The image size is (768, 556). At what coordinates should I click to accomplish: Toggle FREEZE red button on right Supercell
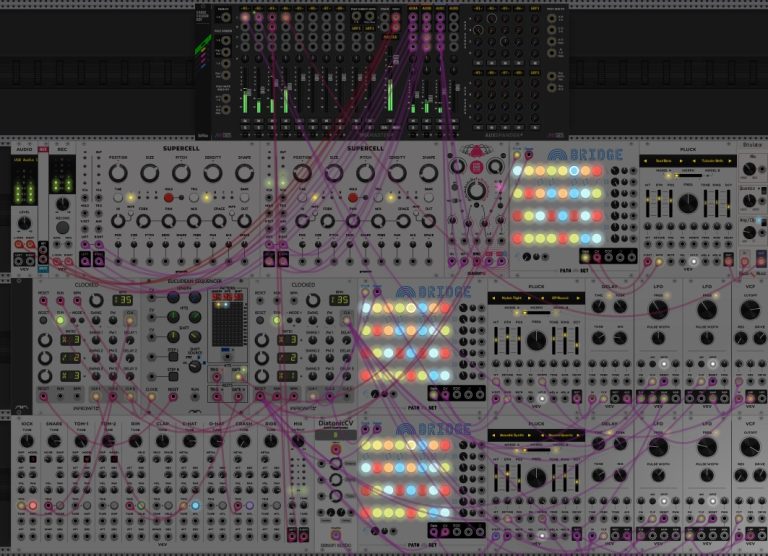[x=353, y=197]
